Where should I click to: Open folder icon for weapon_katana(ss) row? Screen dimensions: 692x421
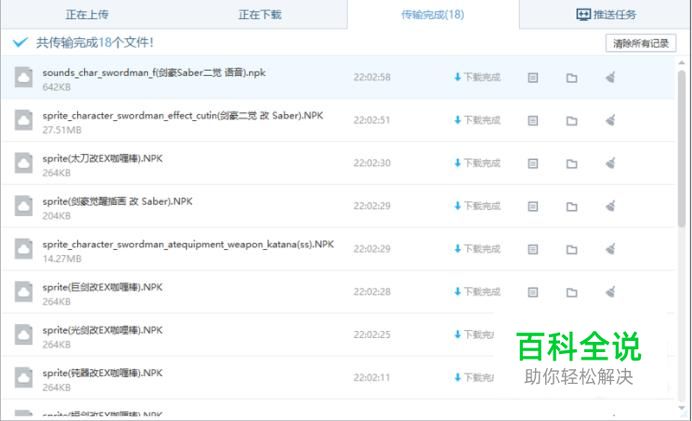572,249
